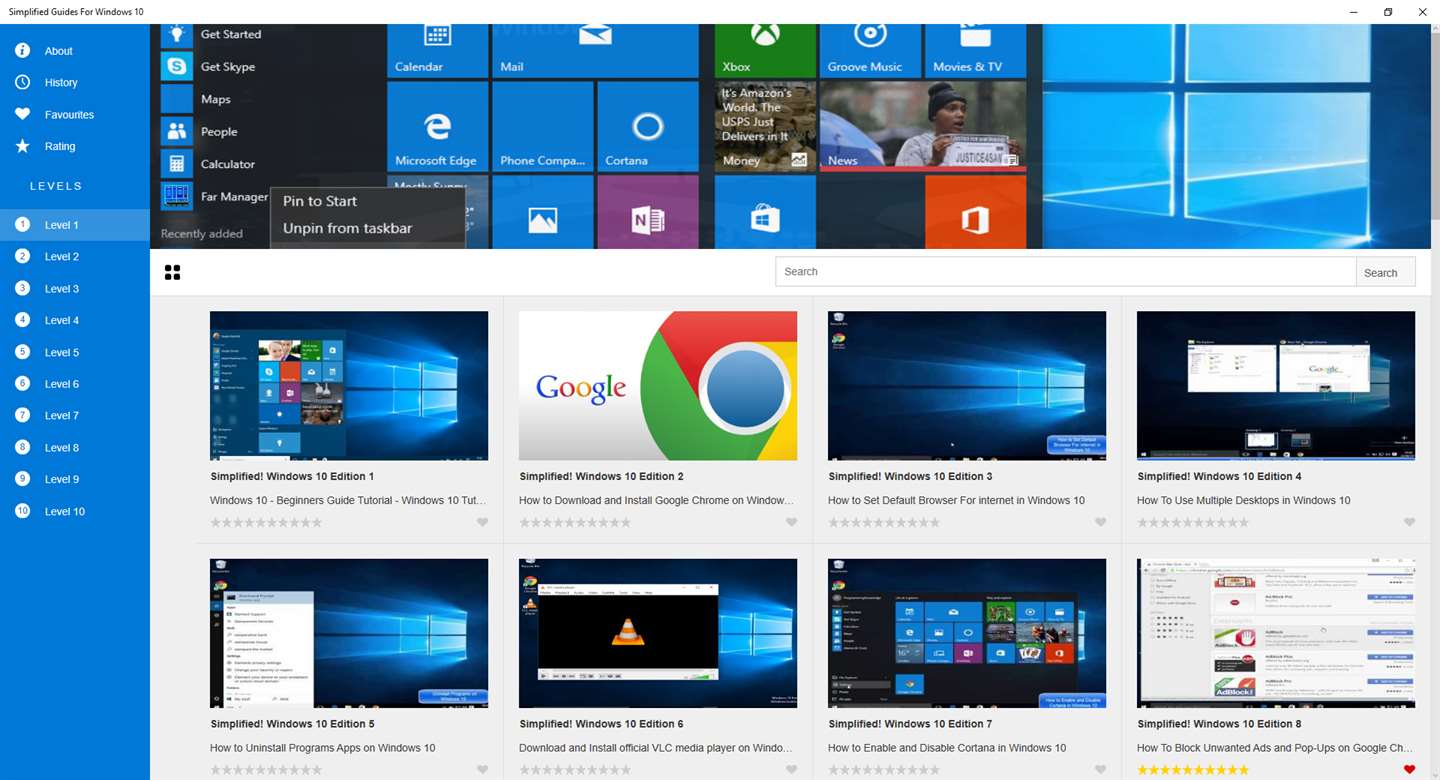Remove Edition 8 from favourites via red heart
The image size is (1440, 780).
point(1409,770)
